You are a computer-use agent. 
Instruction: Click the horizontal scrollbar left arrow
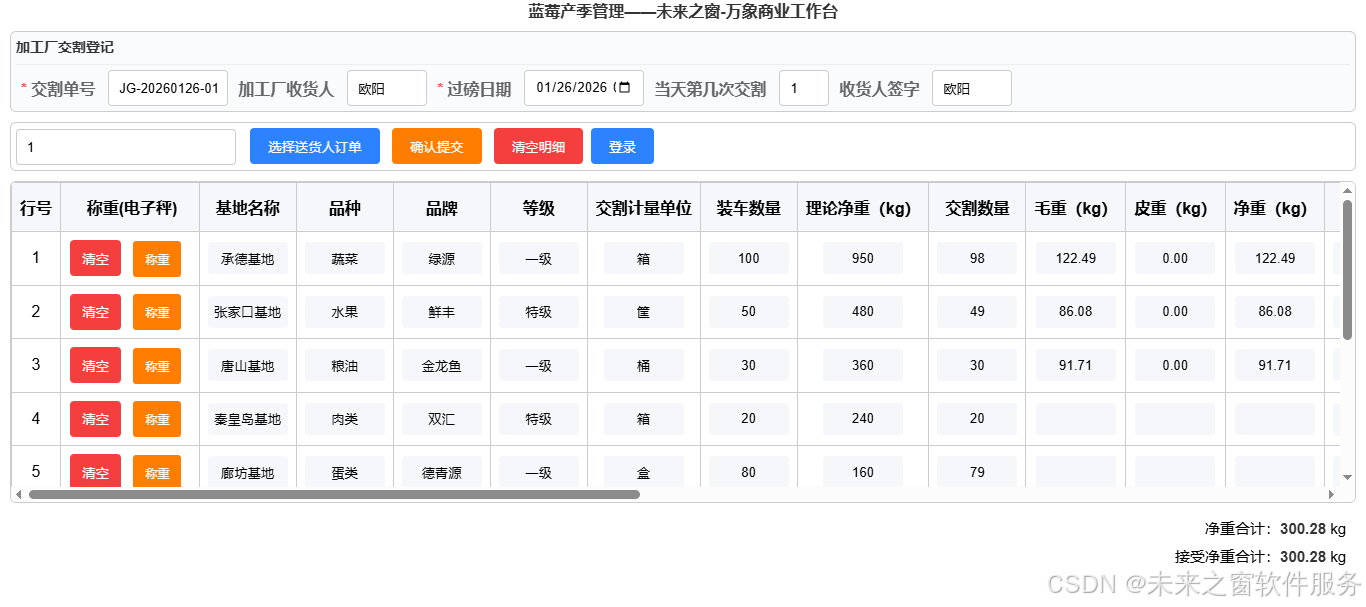click(x=19, y=494)
